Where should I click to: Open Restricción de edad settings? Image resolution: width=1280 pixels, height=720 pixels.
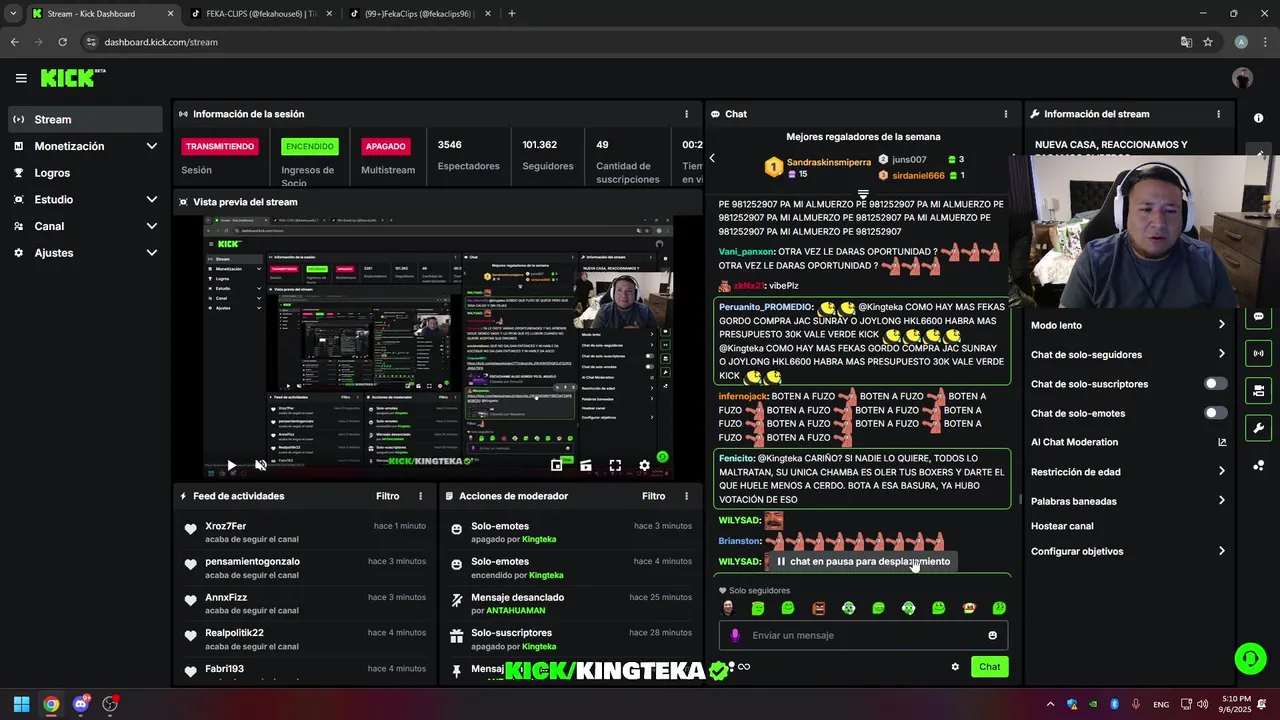pos(1128,472)
